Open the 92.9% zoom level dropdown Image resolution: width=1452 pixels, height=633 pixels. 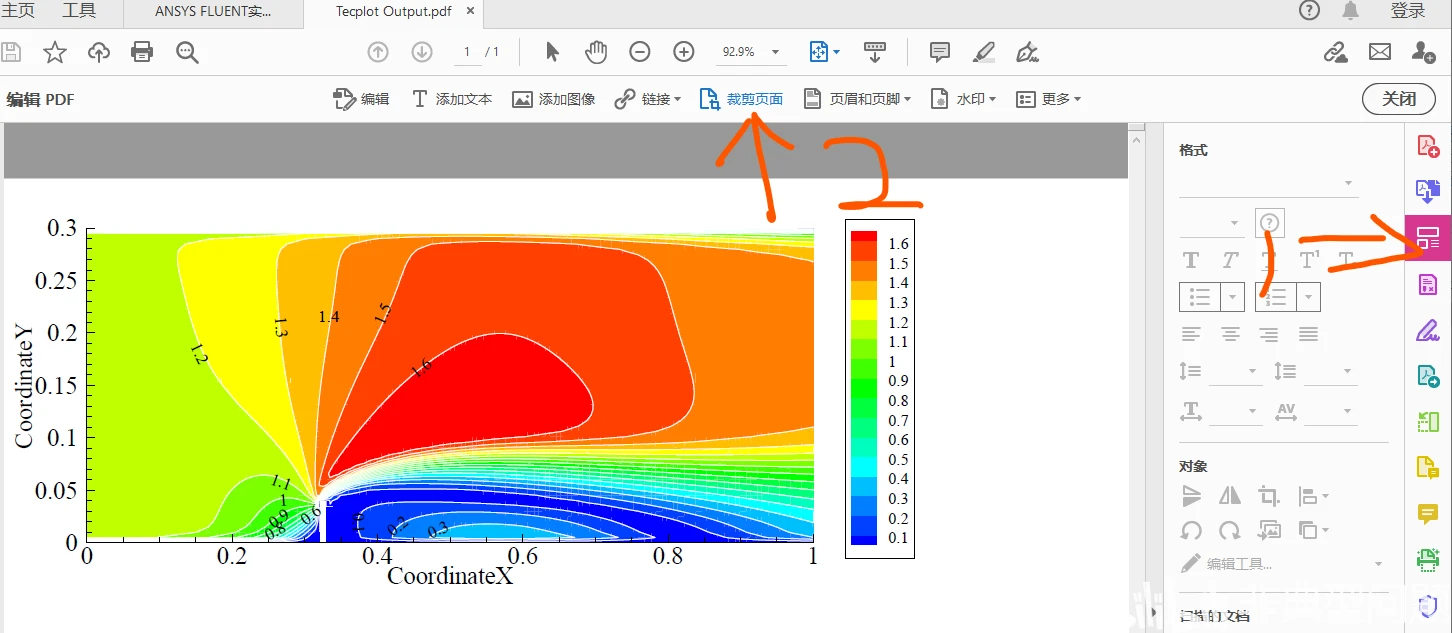(x=751, y=52)
